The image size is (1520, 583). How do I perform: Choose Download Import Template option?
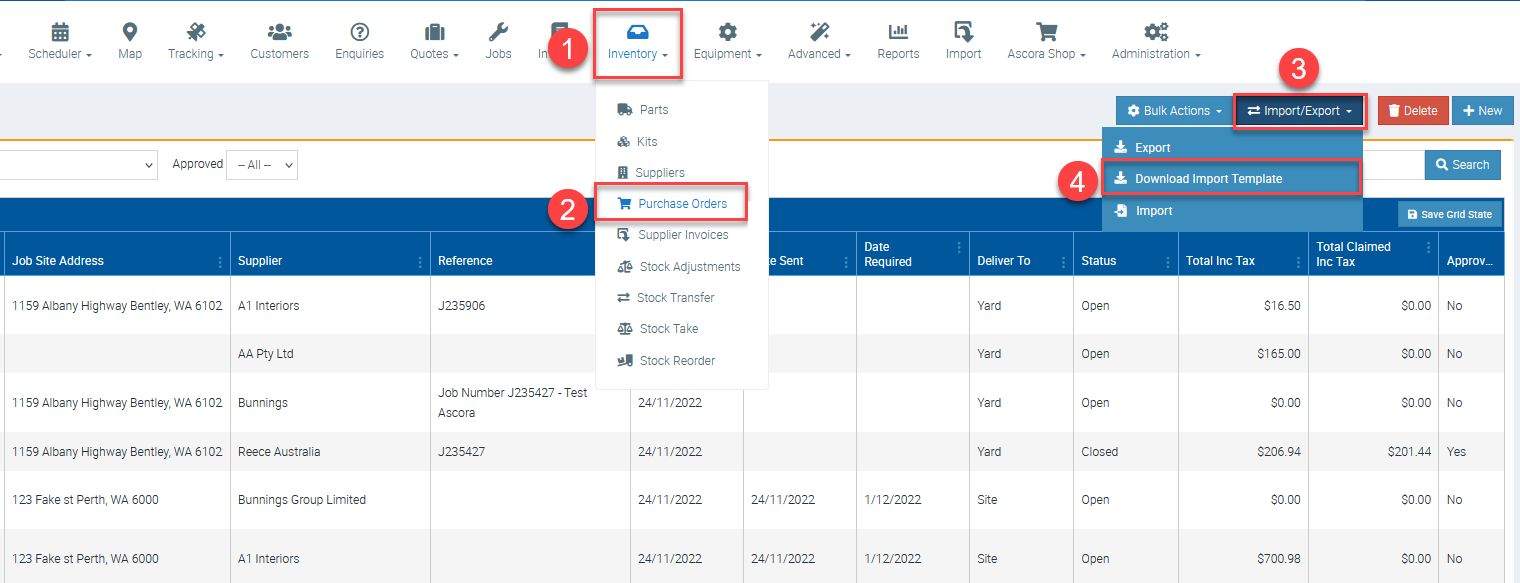[1208, 179]
